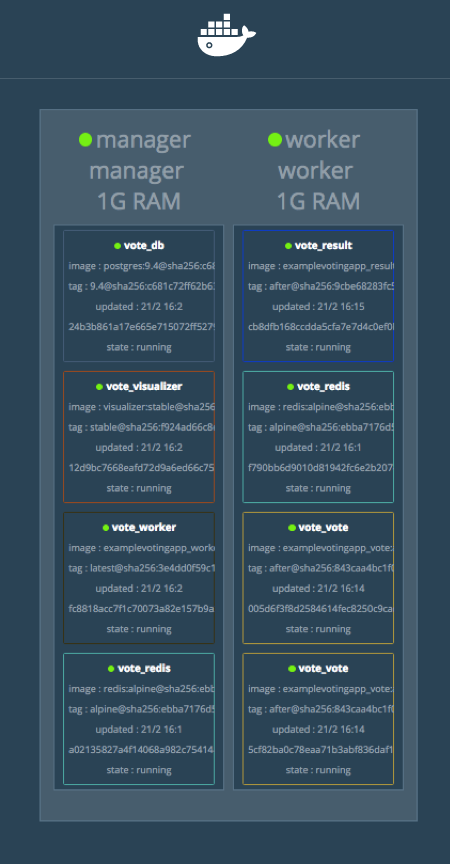This screenshot has width=450, height=864.
Task: Select the vote_vote container ID starting 5cf82ba0
Action: 321,750
